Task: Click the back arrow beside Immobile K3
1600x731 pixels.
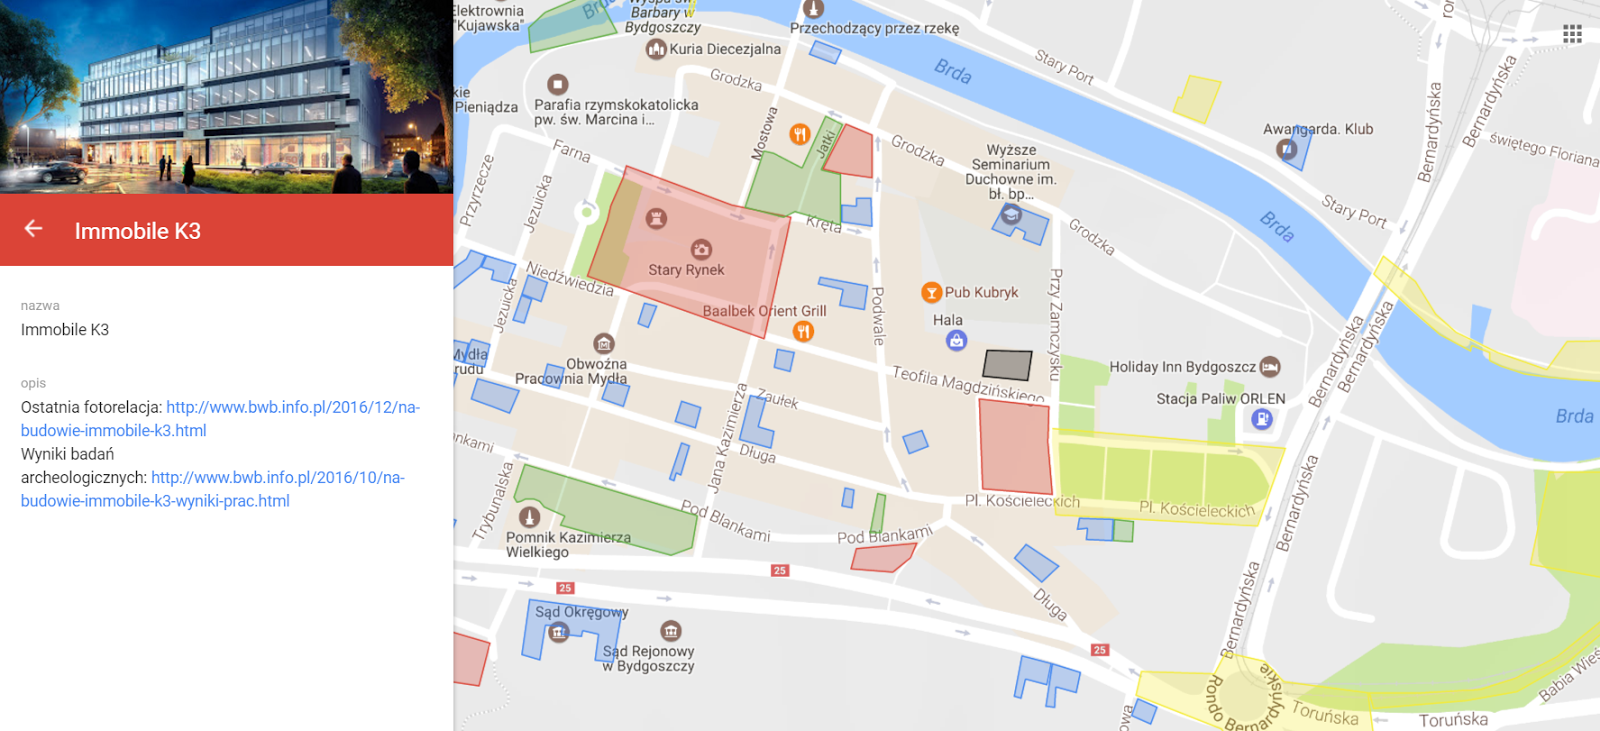Action: [x=33, y=229]
